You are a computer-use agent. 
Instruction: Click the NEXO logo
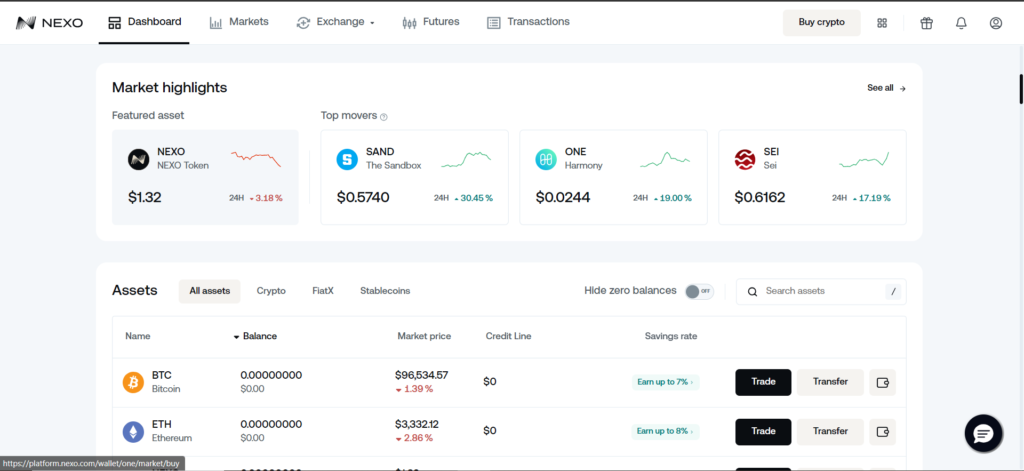pyautogui.click(x=50, y=23)
